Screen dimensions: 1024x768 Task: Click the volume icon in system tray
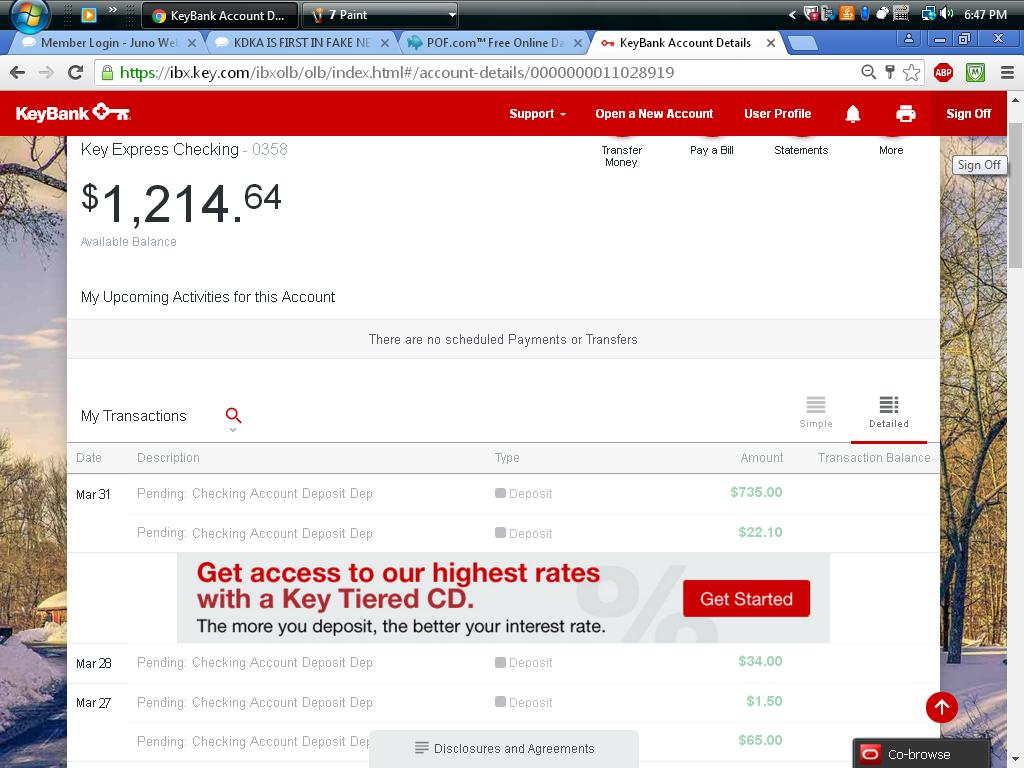point(947,14)
